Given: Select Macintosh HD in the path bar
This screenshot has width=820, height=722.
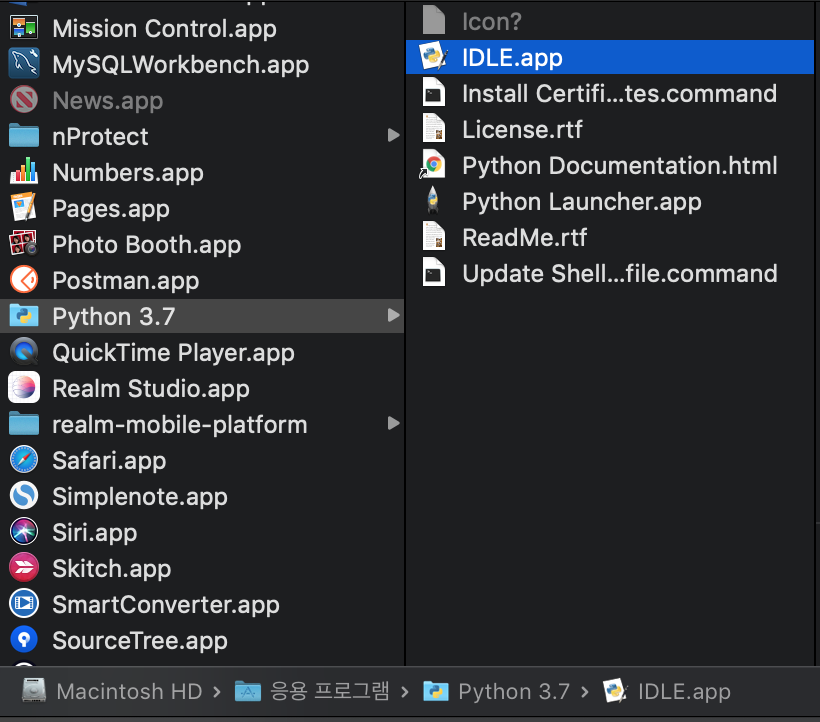Looking at the screenshot, I should [x=127, y=691].
